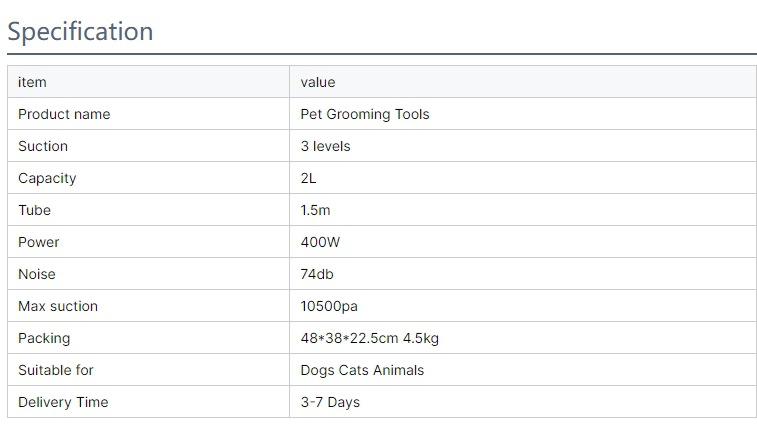Select the 'Noise' row label
The height and width of the screenshot is (436, 757).
click(x=37, y=274)
